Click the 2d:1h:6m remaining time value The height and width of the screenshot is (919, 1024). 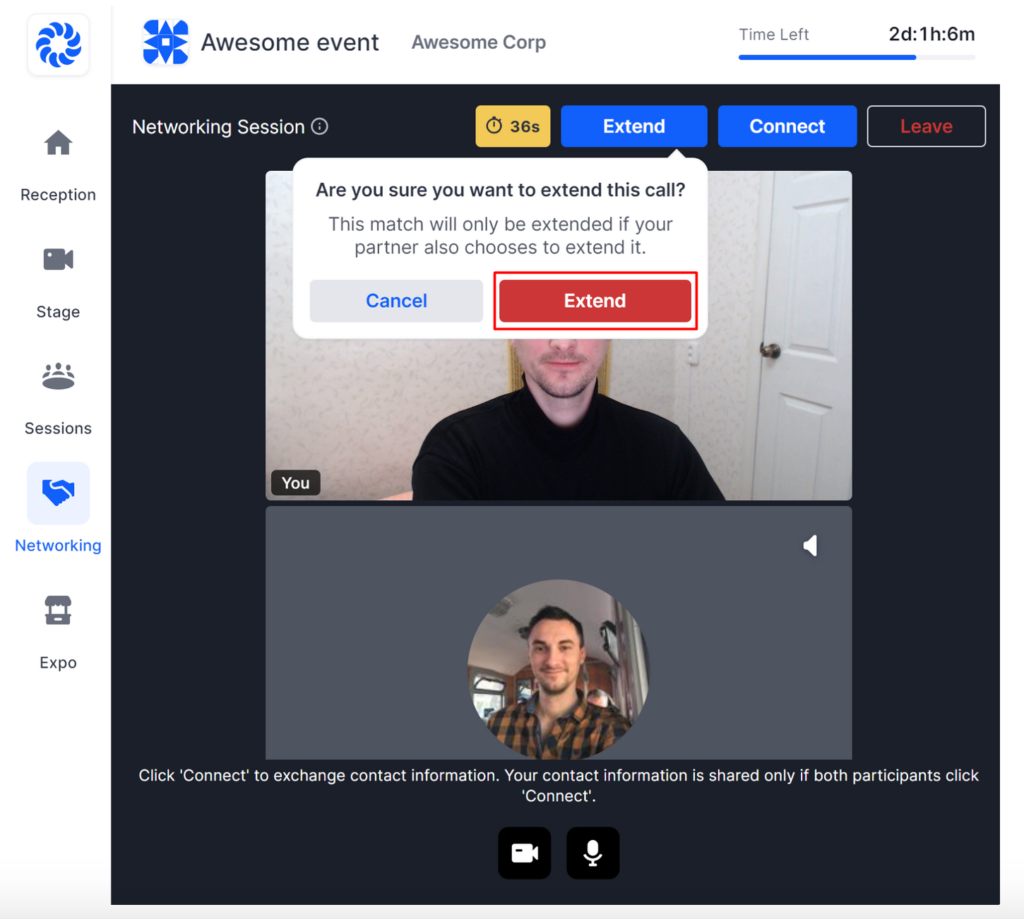932,34
